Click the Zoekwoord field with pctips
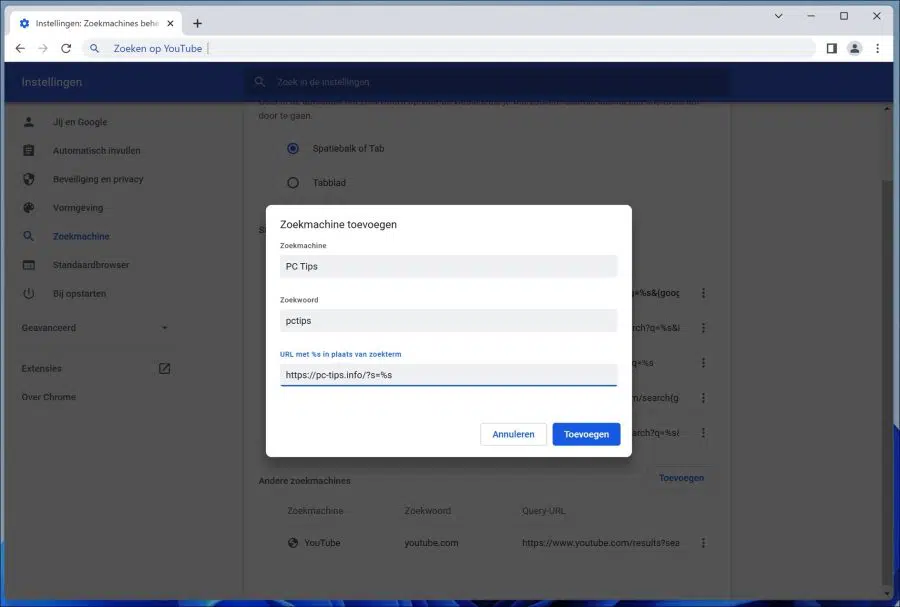Viewport: 900px width, 607px height. [448, 321]
